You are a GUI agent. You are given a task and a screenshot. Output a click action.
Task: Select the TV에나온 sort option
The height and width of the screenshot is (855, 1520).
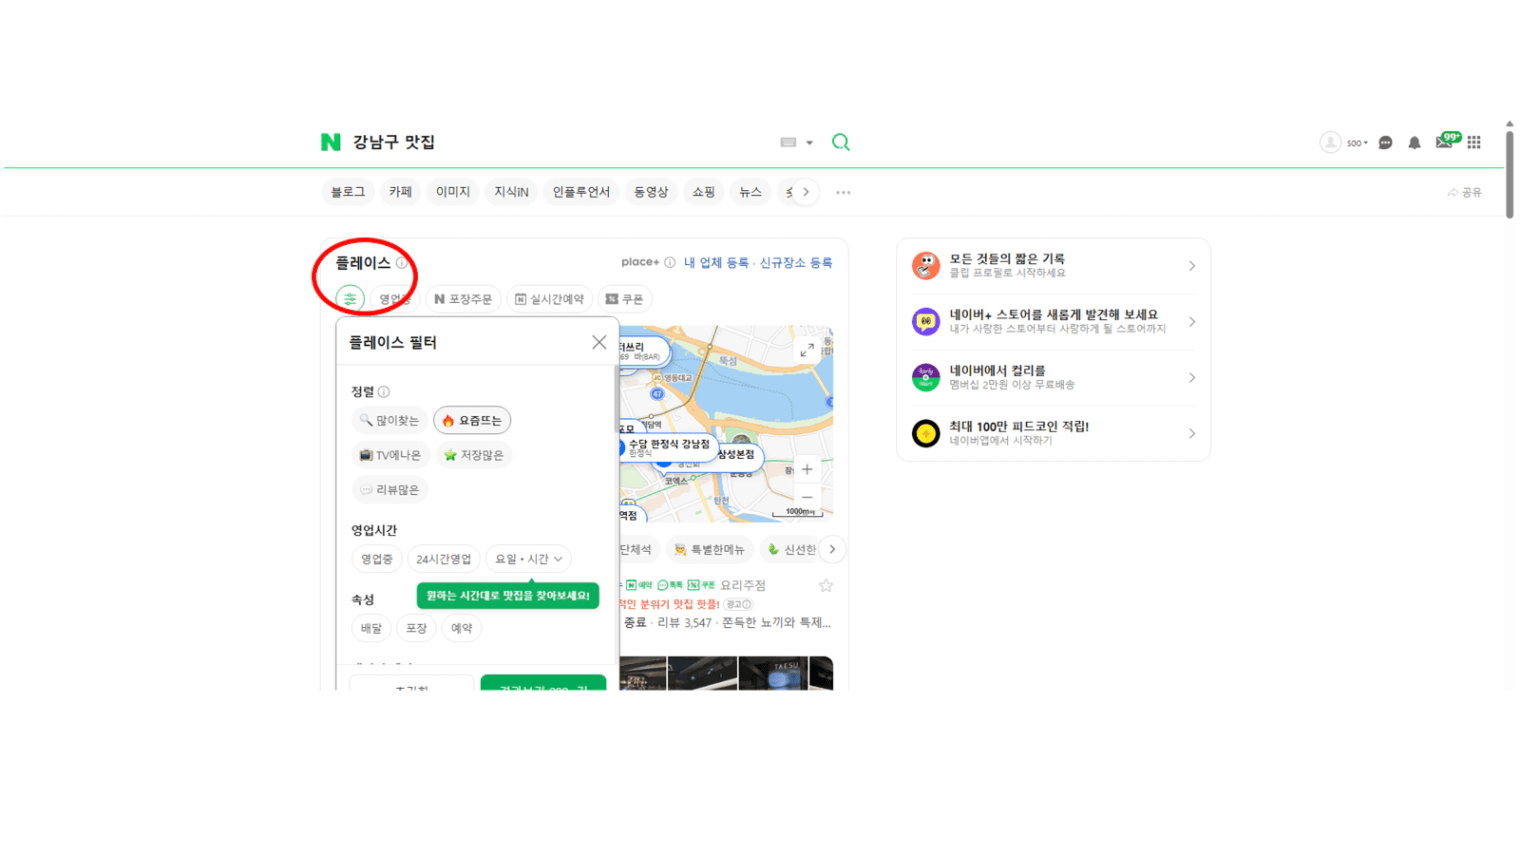click(390, 455)
